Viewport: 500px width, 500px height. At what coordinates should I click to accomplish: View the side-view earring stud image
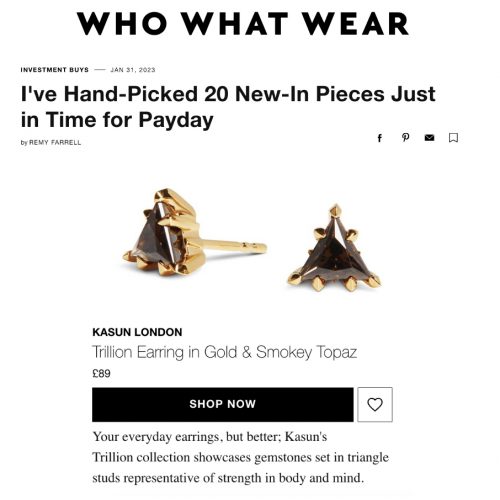click(x=194, y=233)
